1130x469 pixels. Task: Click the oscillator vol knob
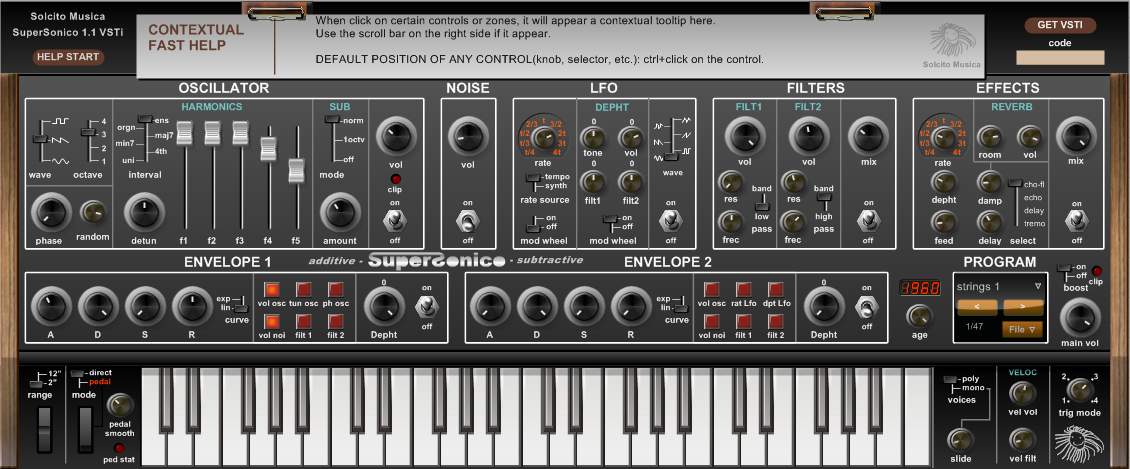(x=396, y=135)
